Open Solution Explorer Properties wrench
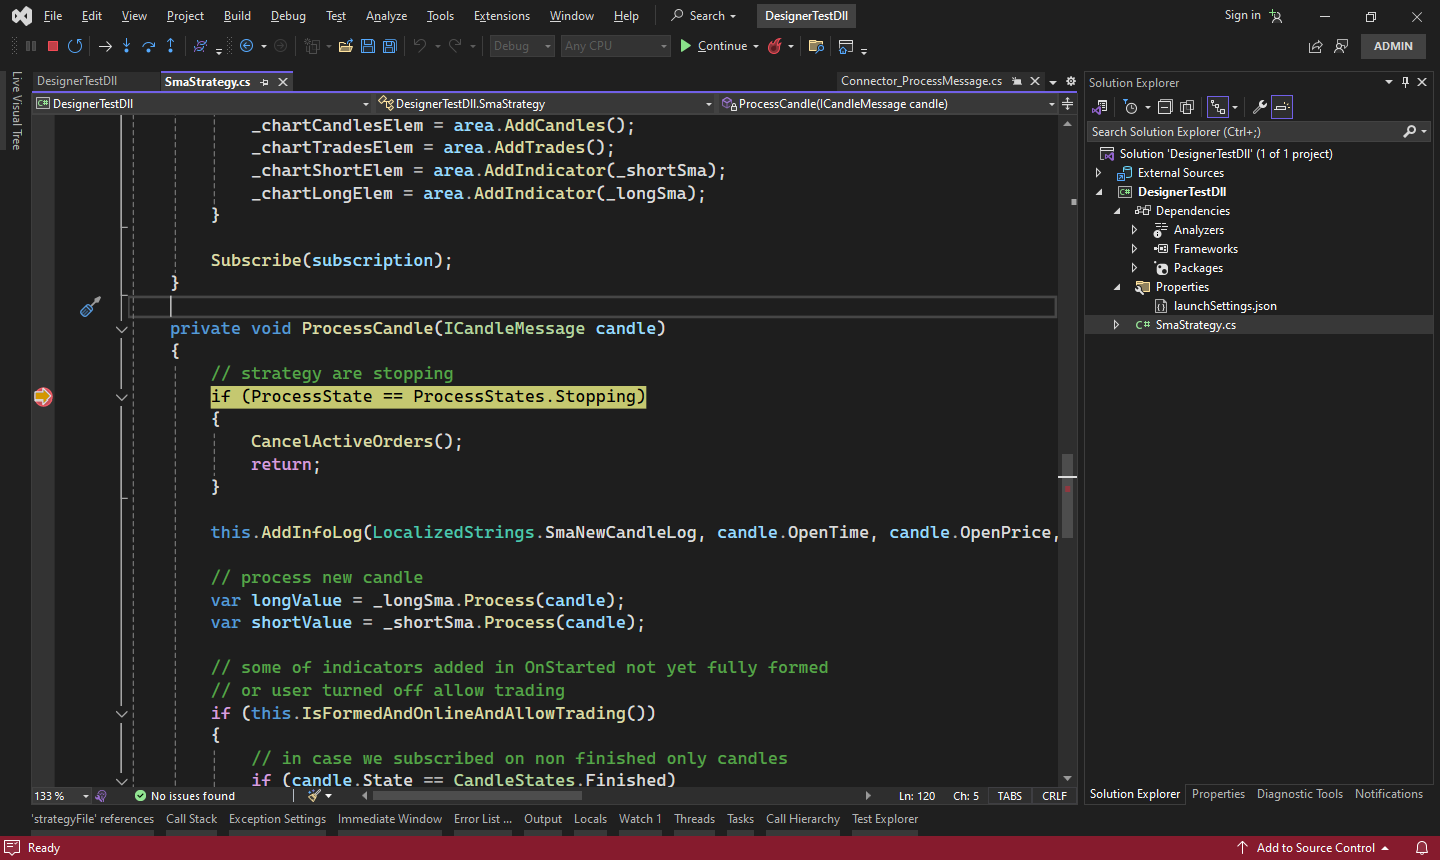The height and width of the screenshot is (860, 1440). click(x=1260, y=107)
